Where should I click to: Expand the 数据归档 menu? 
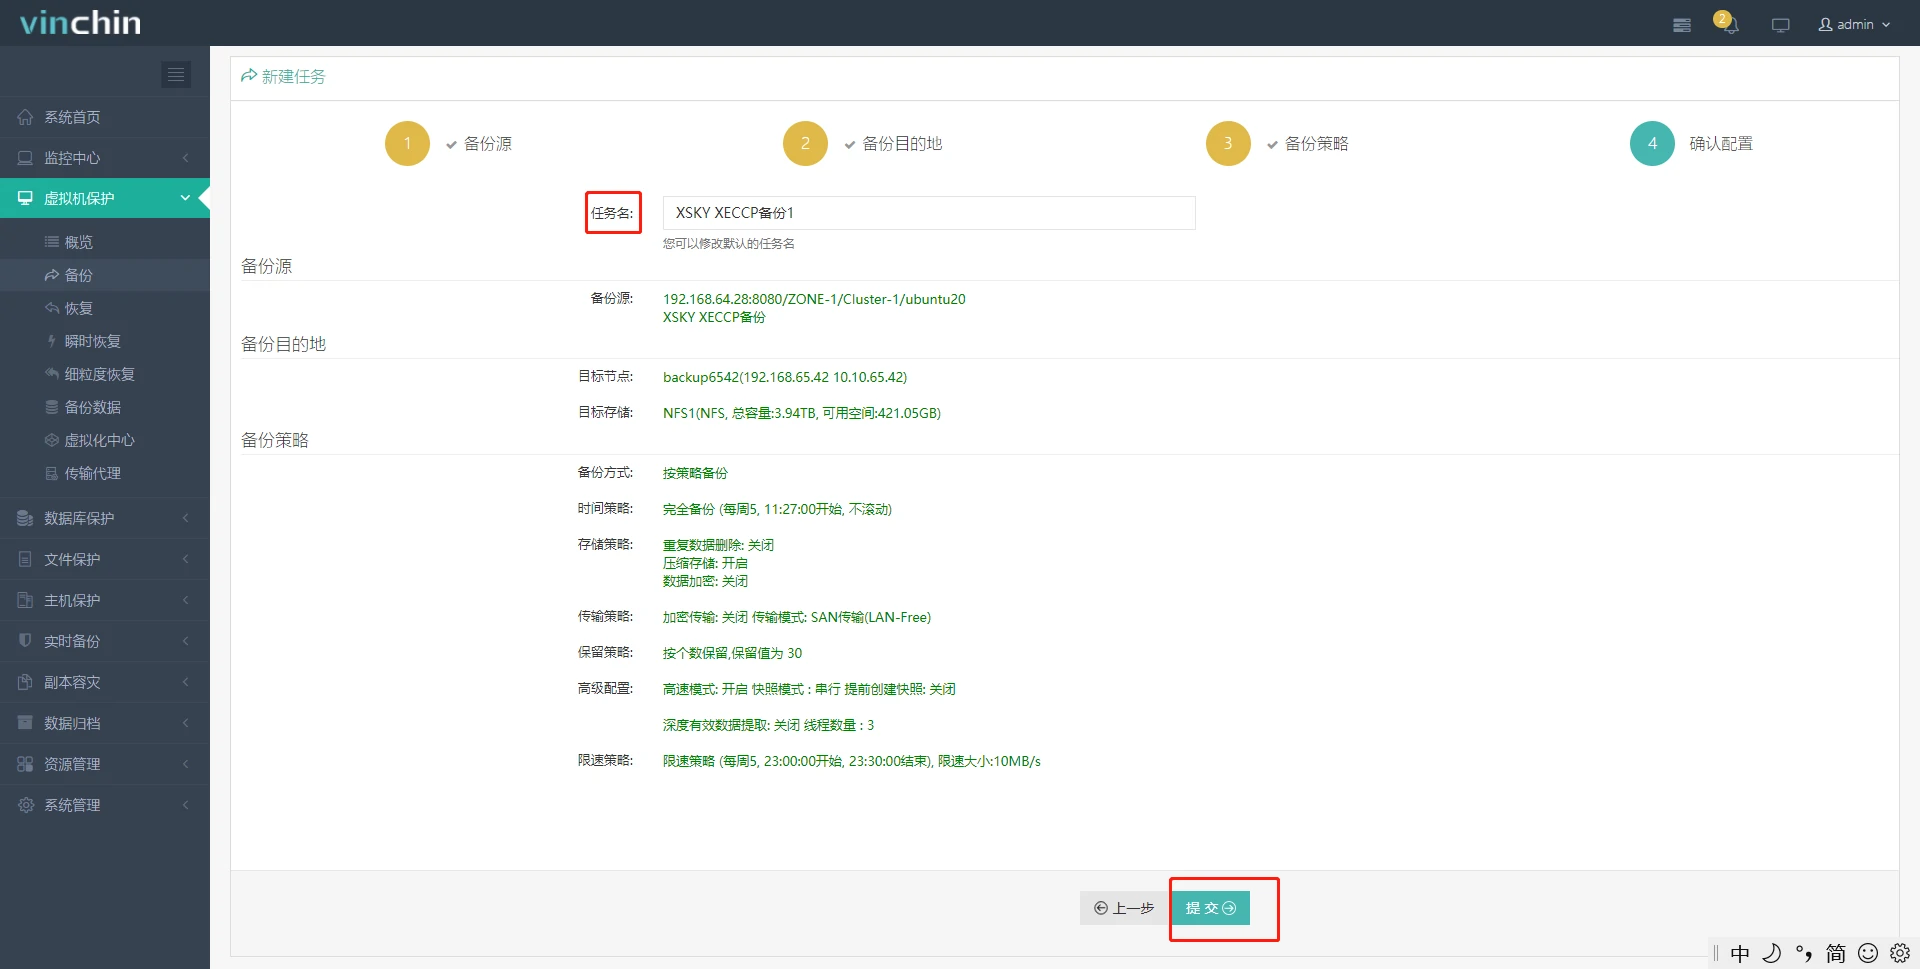(105, 723)
